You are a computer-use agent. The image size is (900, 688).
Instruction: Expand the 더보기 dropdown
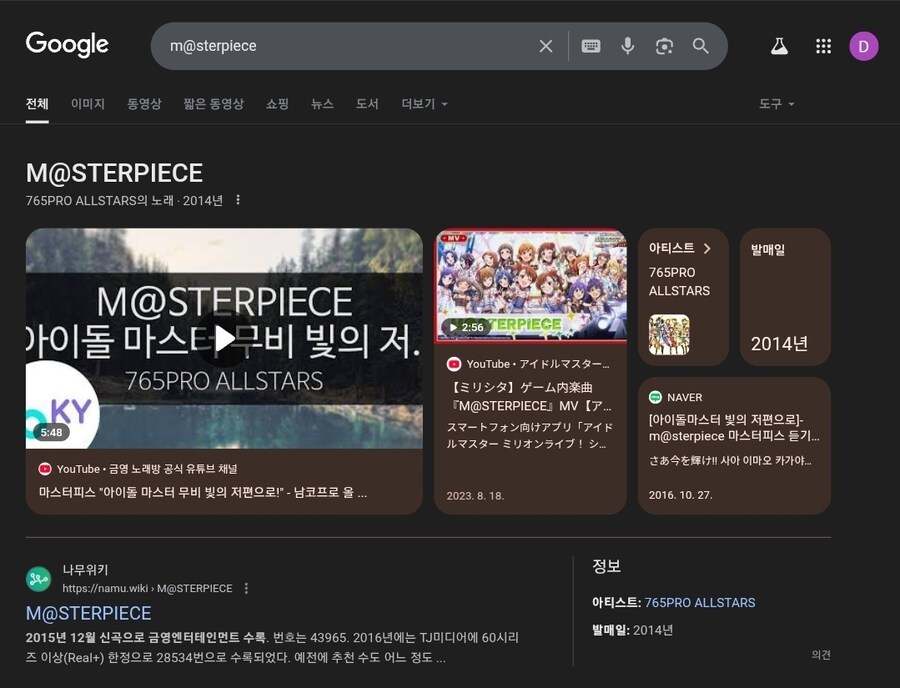[424, 104]
